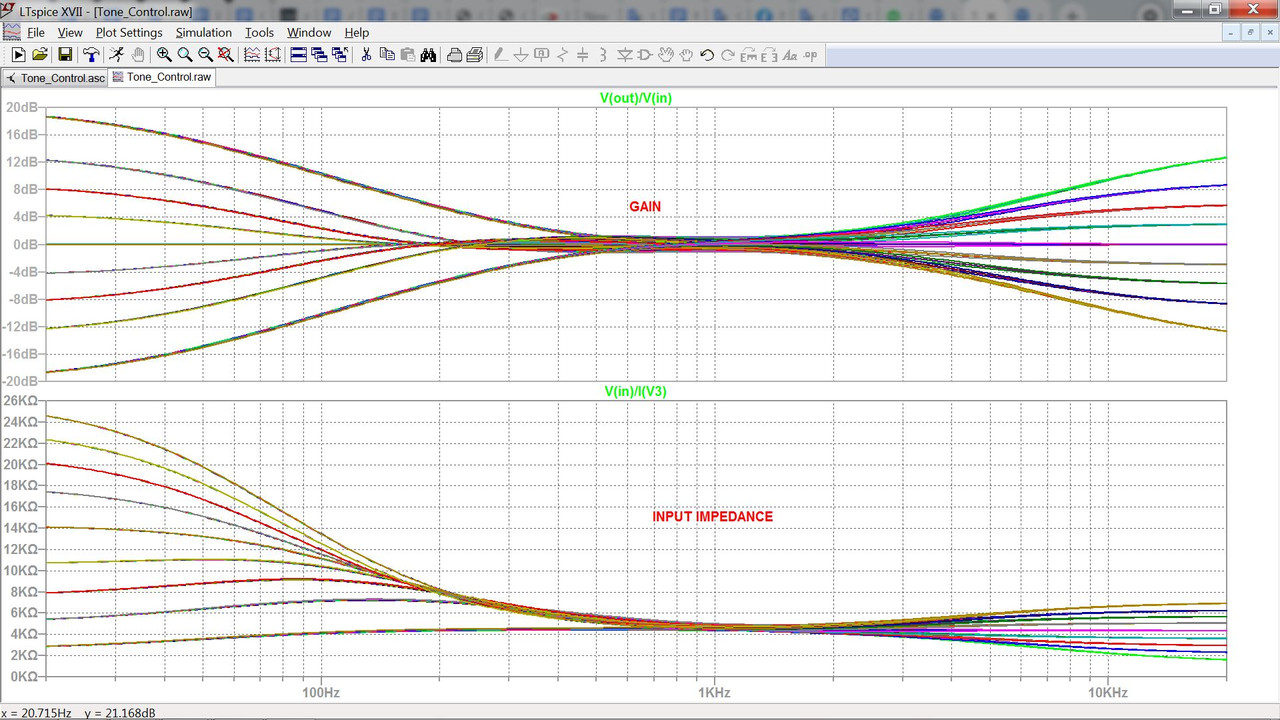Halt the simulation with the hand icon

pos(138,55)
